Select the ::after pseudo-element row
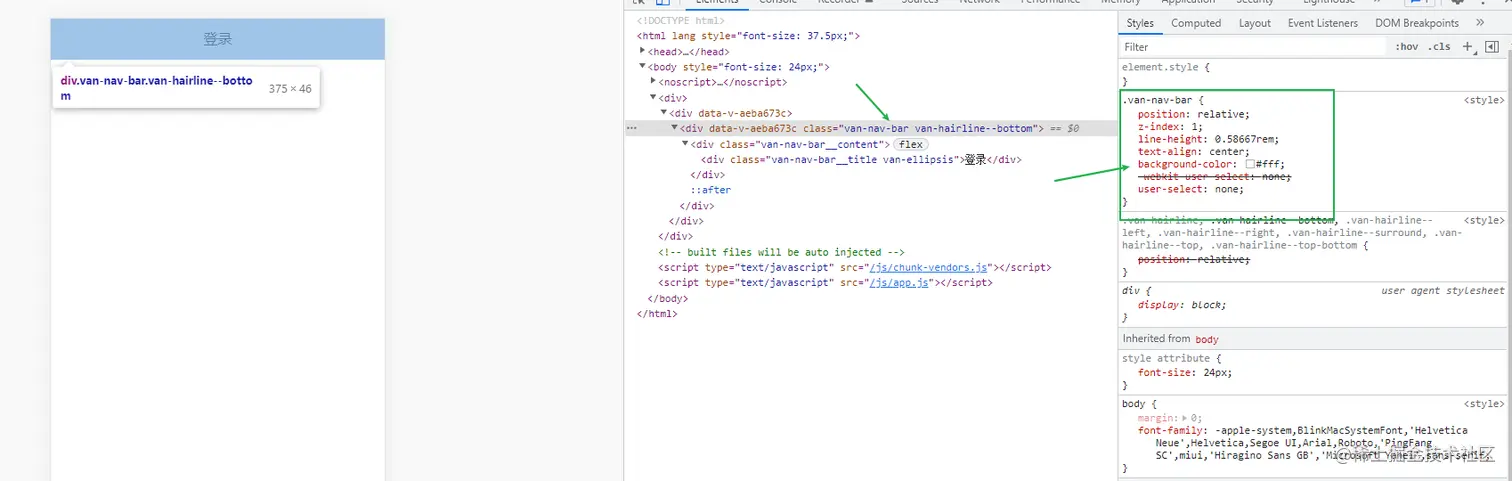This screenshot has height=481, width=1512. pos(711,190)
